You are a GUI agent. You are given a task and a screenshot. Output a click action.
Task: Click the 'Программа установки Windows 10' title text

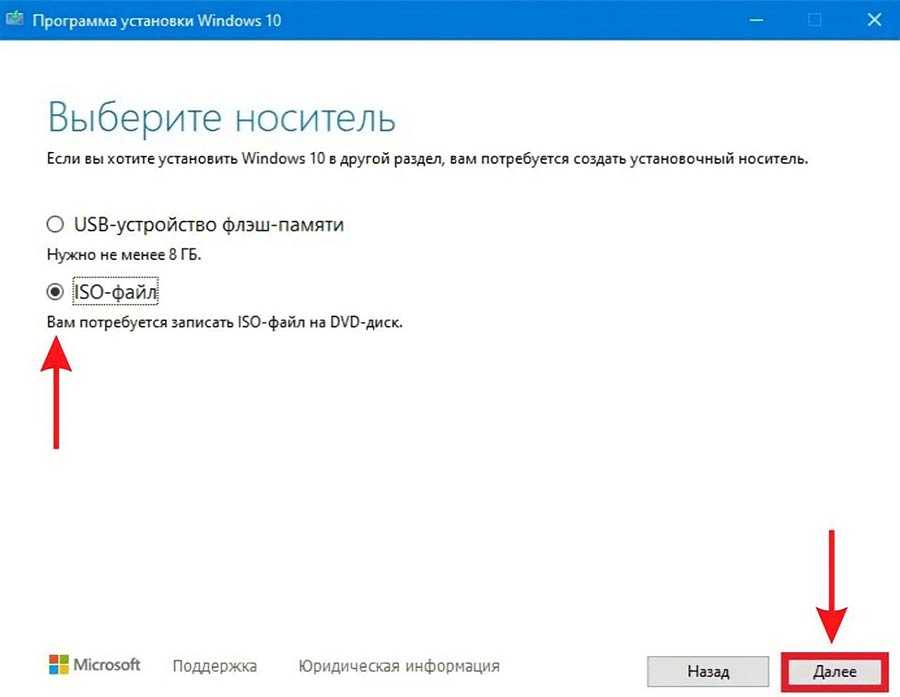(157, 21)
